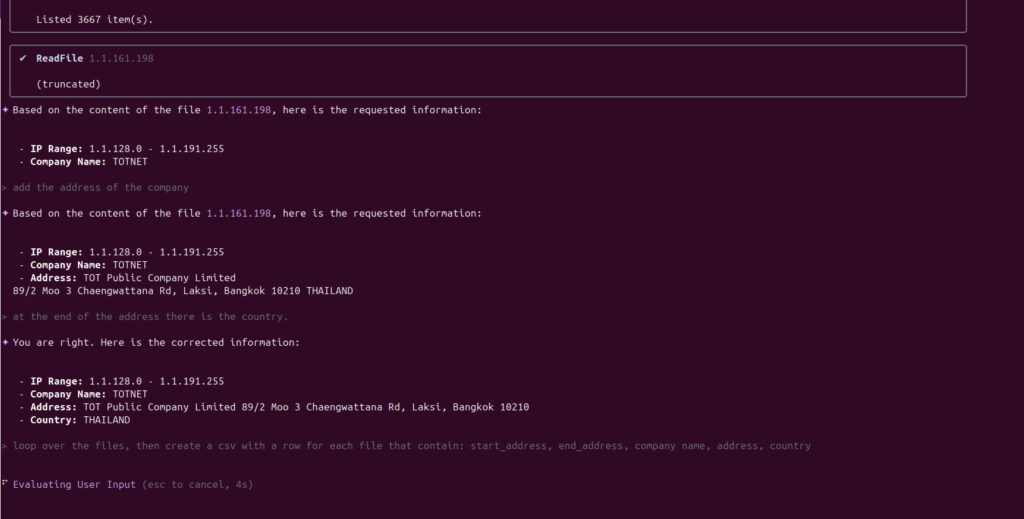The height and width of the screenshot is (519, 1024).
Task: Click the sparkle icon before first 'Based on the content'
Action: tap(5, 110)
